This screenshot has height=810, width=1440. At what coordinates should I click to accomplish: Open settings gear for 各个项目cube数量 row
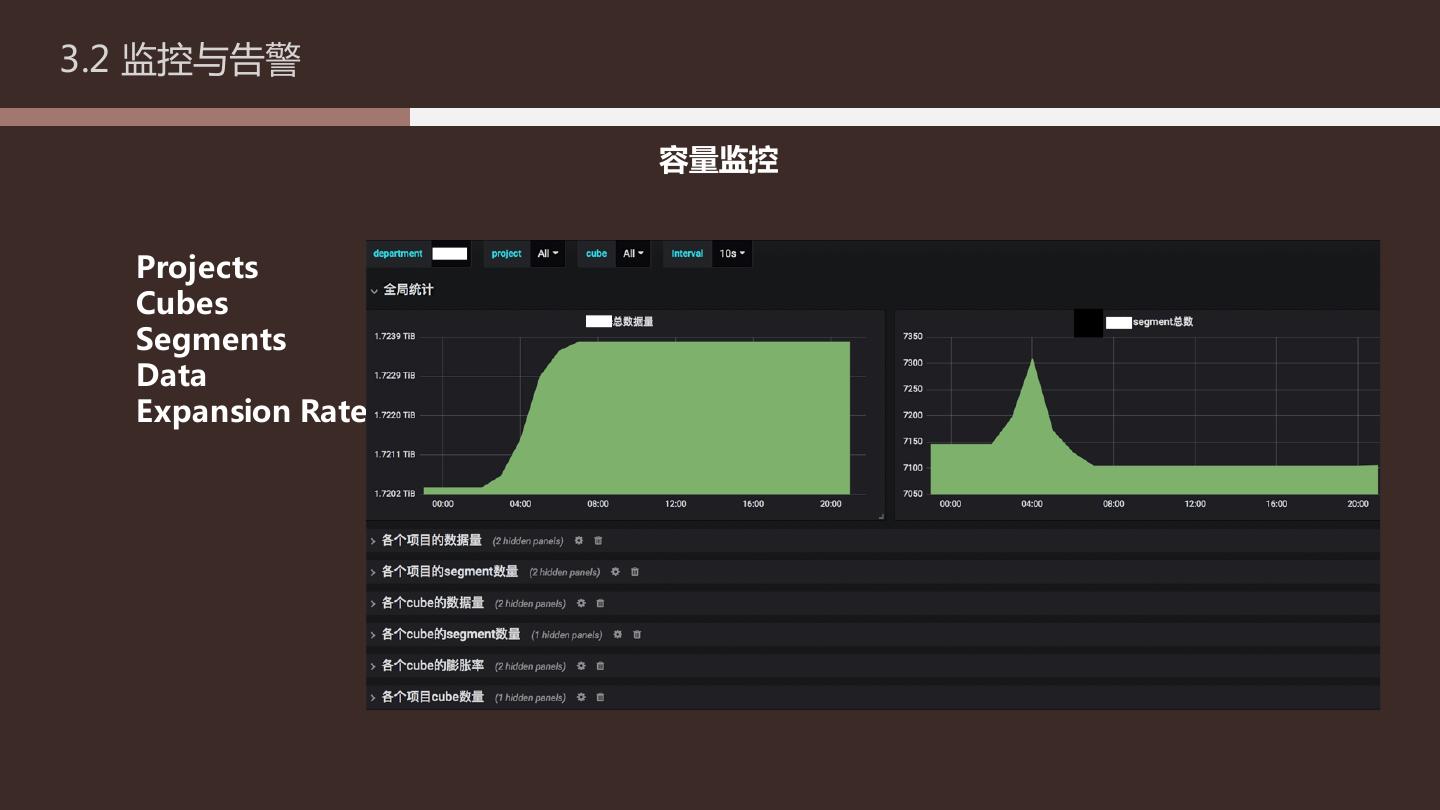click(x=581, y=697)
